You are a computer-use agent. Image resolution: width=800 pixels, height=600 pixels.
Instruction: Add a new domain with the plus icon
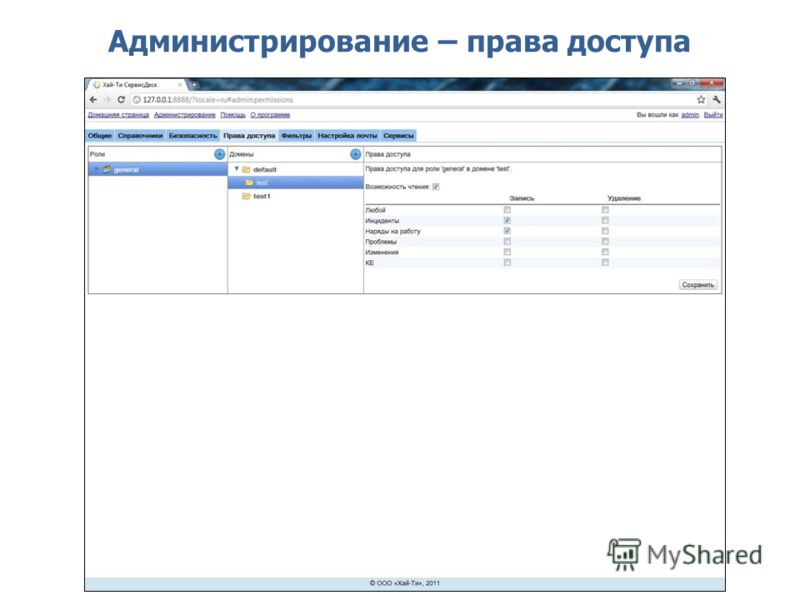tap(356, 154)
